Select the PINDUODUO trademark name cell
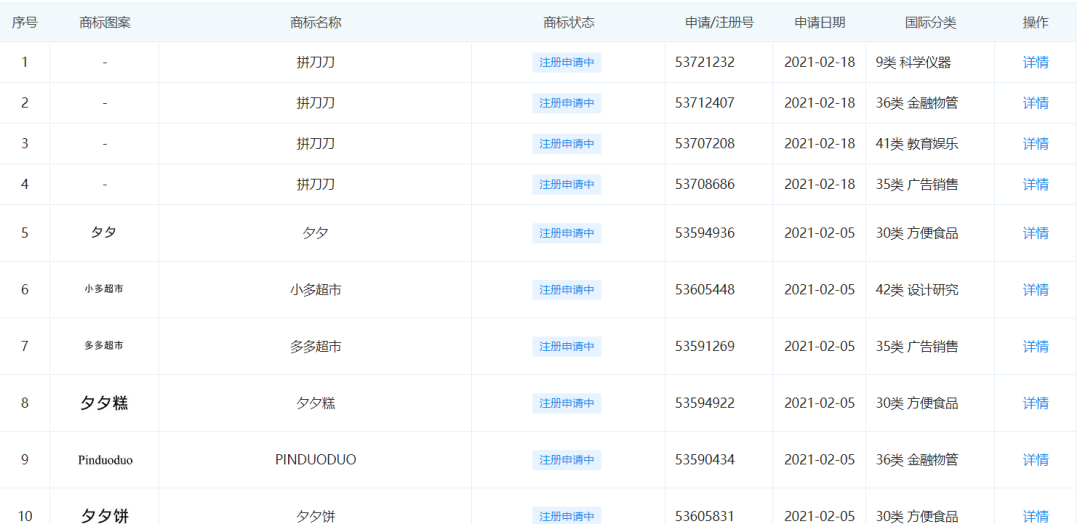This screenshot has width=1080, height=524. (315, 460)
